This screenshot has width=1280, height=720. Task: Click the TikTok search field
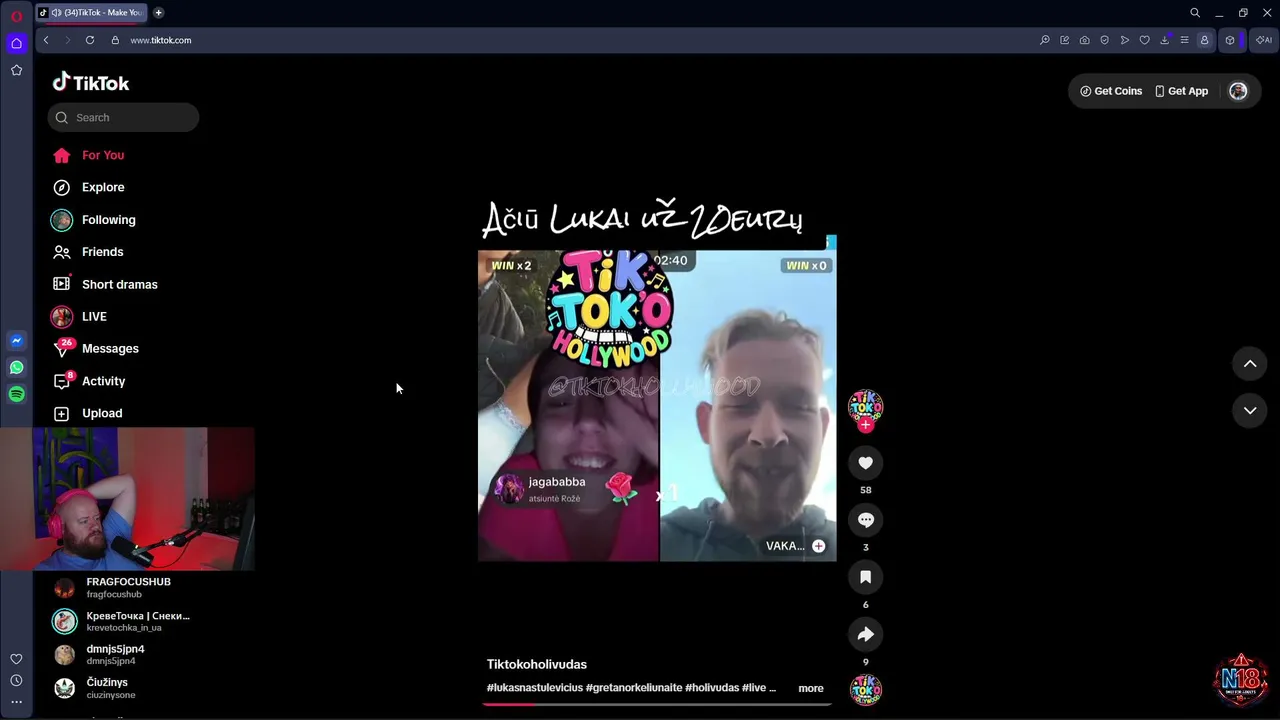pyautogui.click(x=123, y=117)
